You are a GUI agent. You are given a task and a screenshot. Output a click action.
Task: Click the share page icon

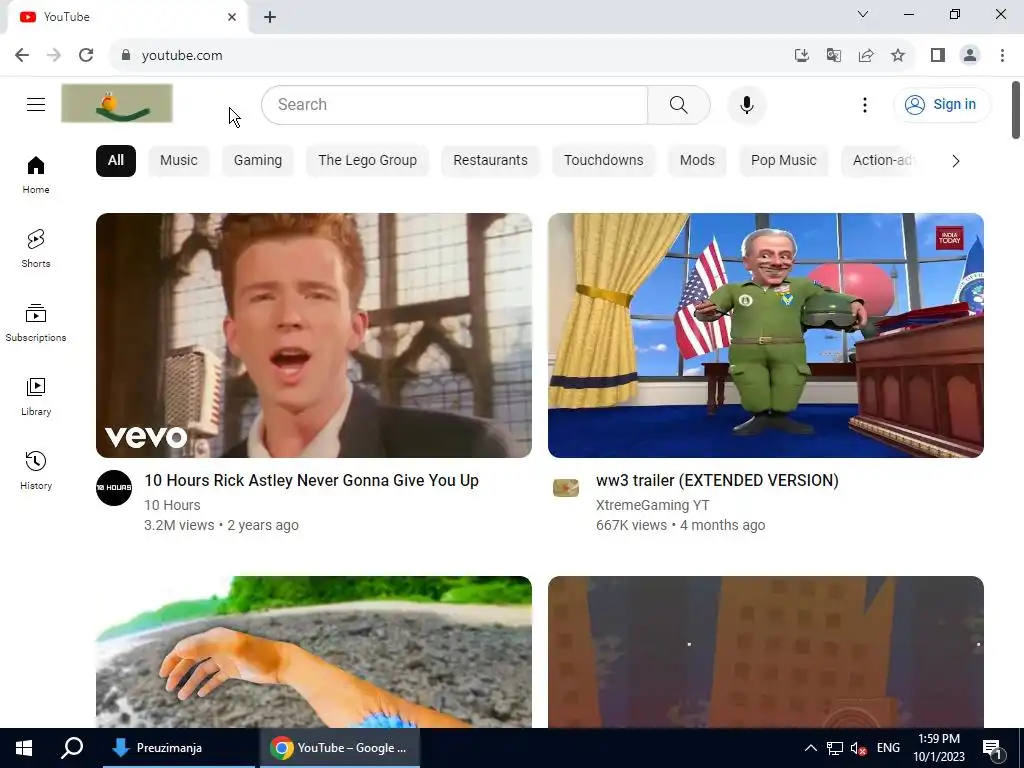click(866, 55)
